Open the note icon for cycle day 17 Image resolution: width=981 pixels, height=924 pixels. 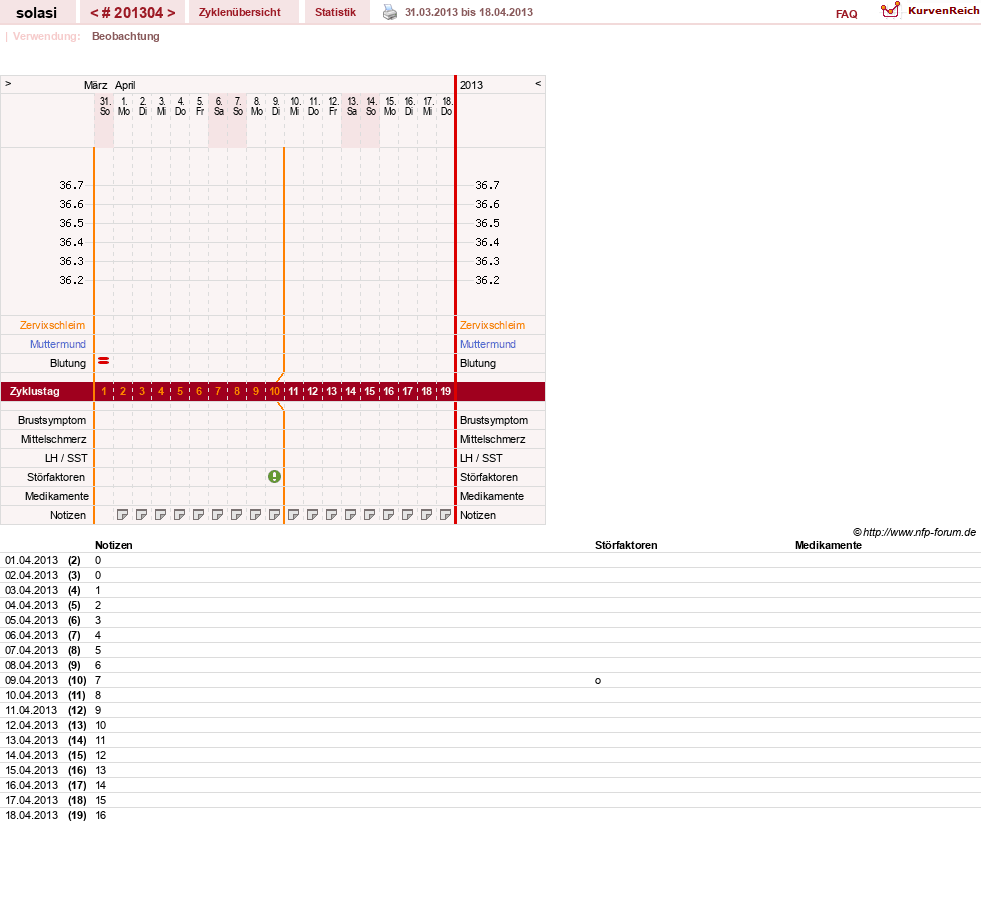[407, 515]
